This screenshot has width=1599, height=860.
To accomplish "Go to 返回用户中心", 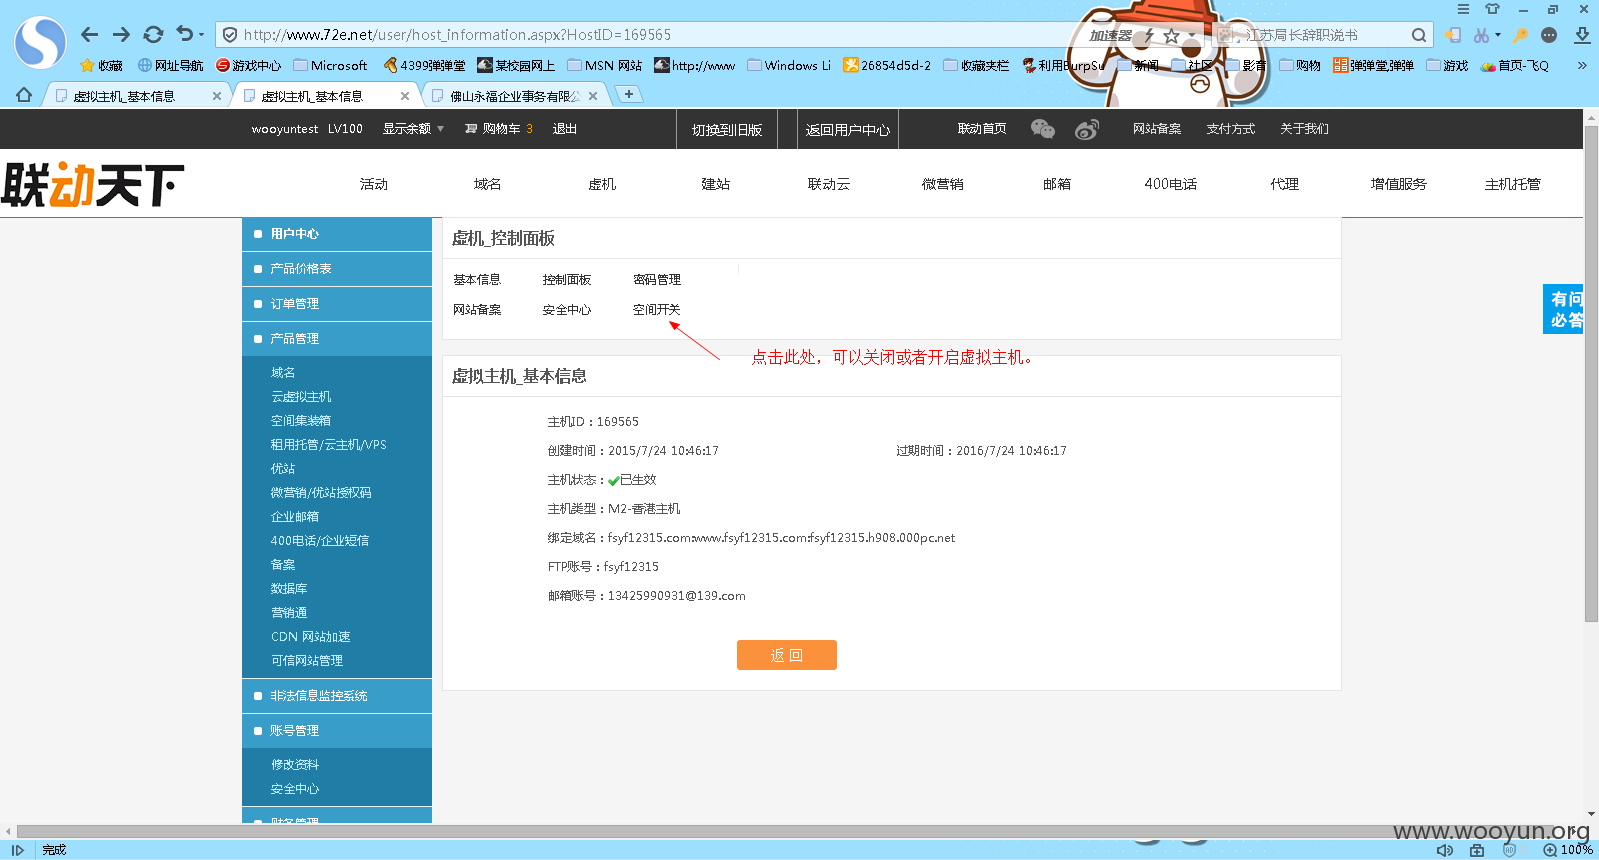I will 848,129.
